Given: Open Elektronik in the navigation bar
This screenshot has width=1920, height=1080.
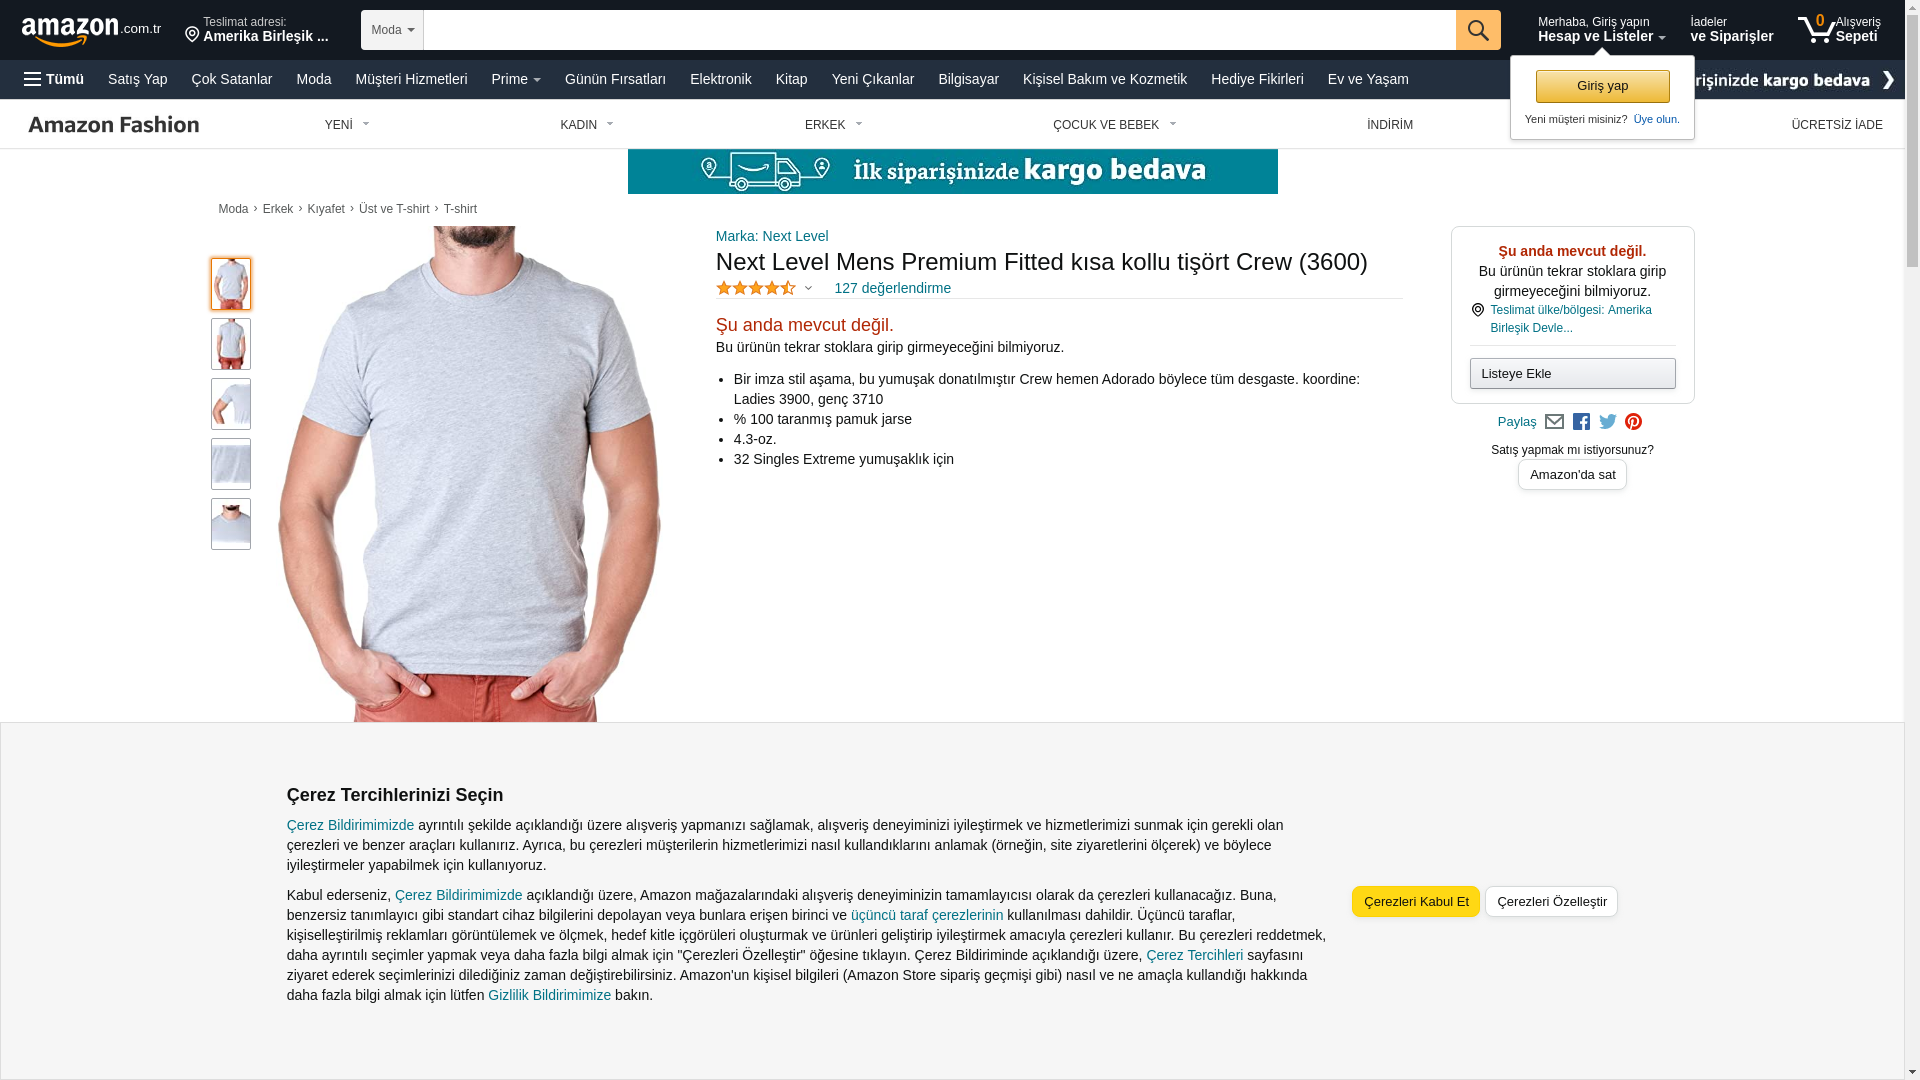Looking at the screenshot, I should [x=720, y=79].
